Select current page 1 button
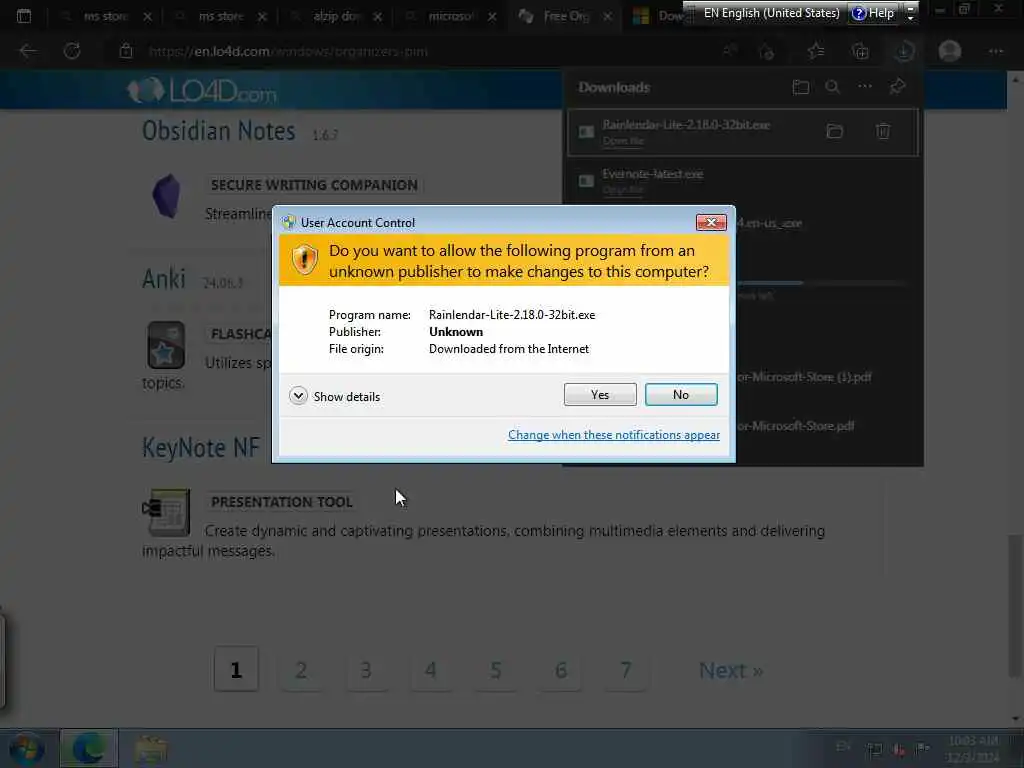Viewport: 1024px width, 768px height. click(x=236, y=669)
